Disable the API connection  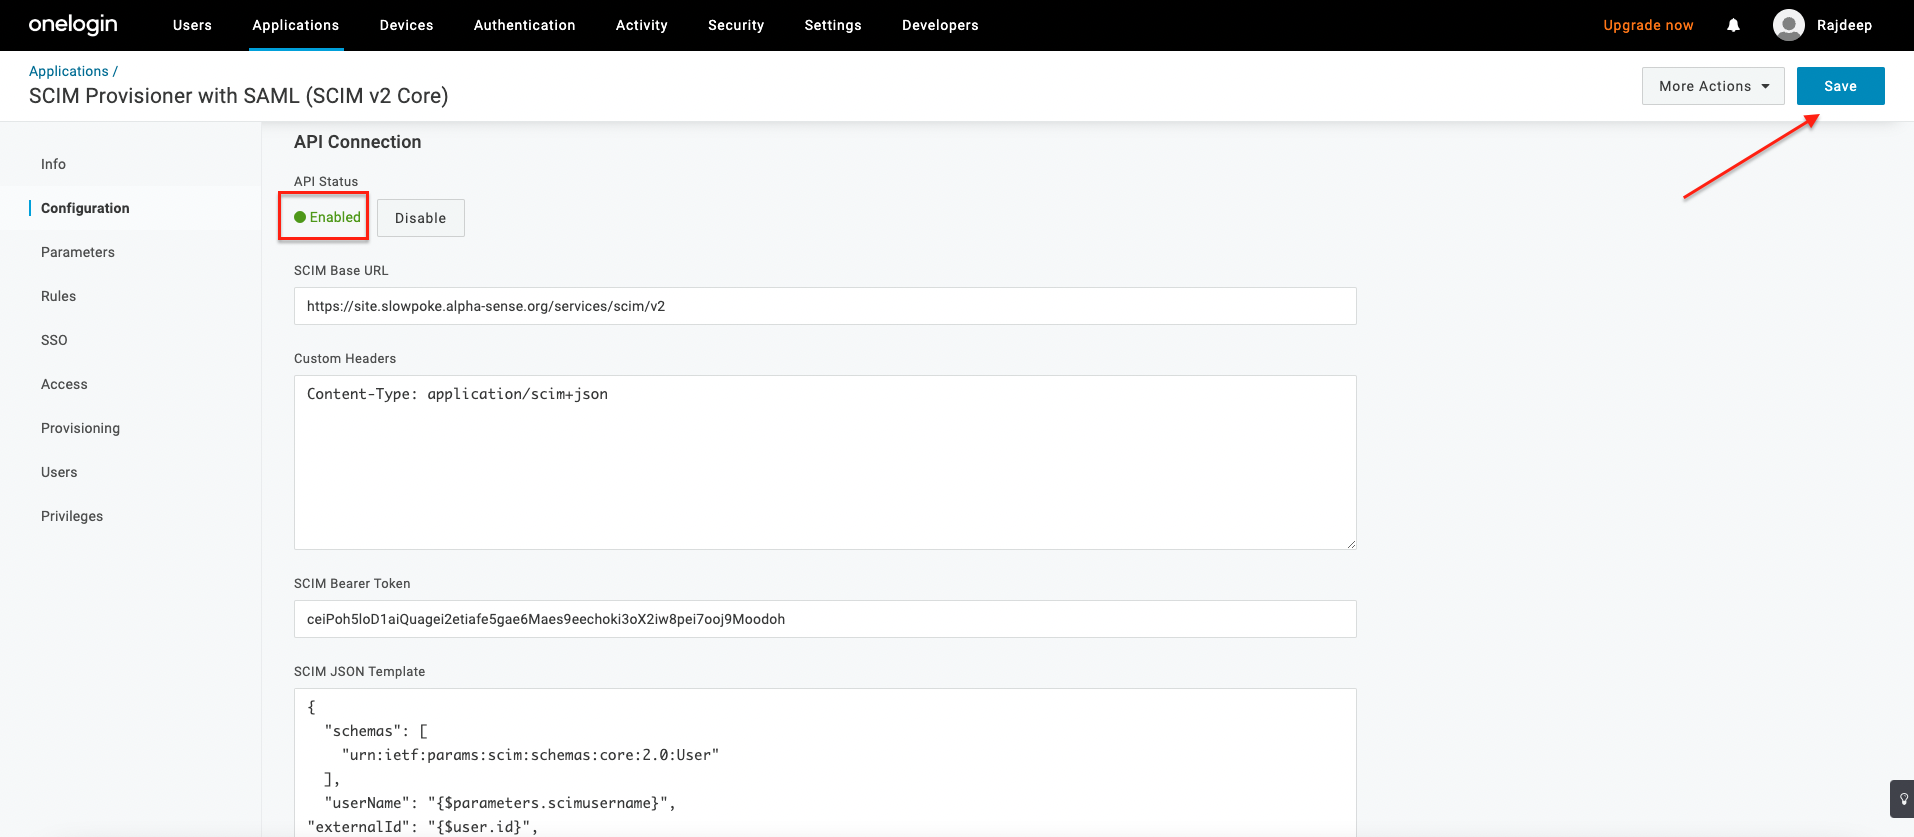point(420,218)
